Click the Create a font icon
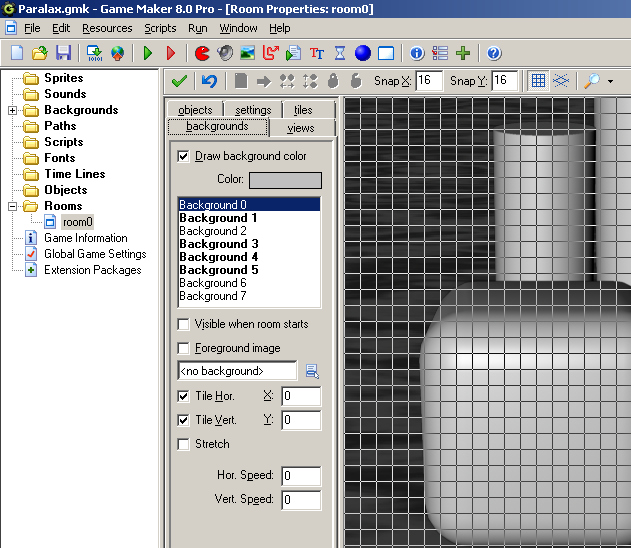The height and width of the screenshot is (548, 631). (x=317, y=53)
